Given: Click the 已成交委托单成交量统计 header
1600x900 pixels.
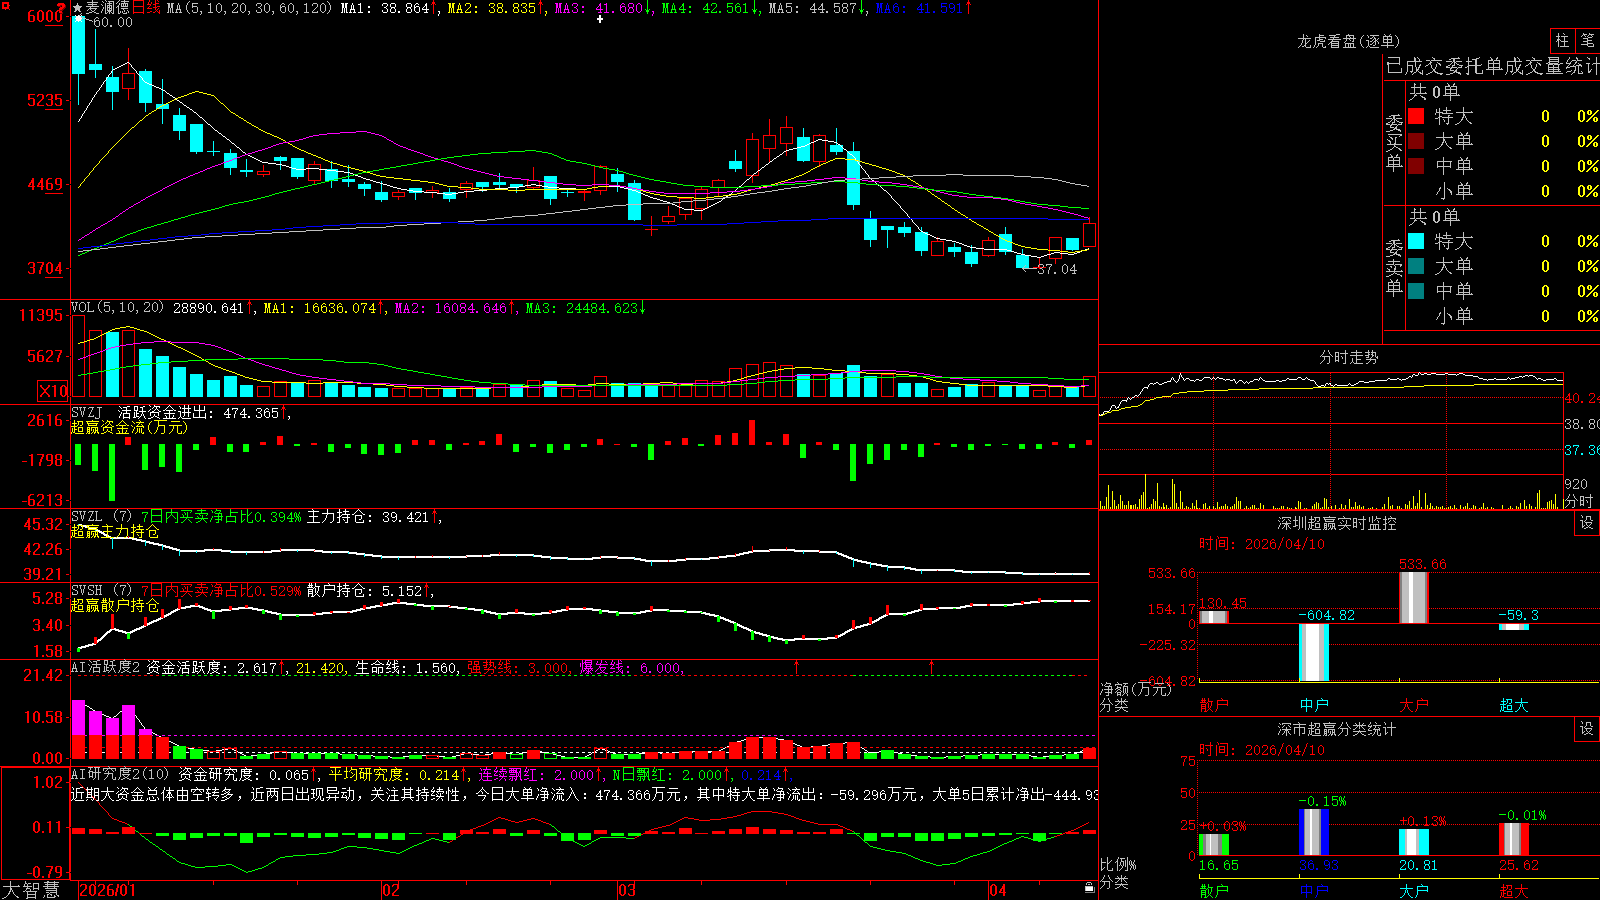Looking at the screenshot, I should [x=1492, y=66].
